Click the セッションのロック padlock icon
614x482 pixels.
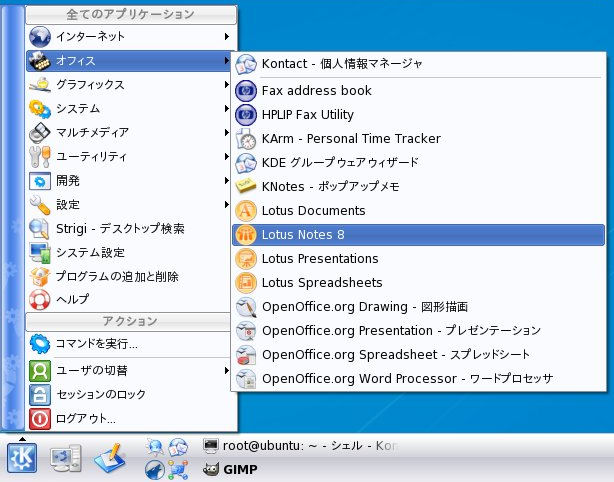[x=40, y=395]
